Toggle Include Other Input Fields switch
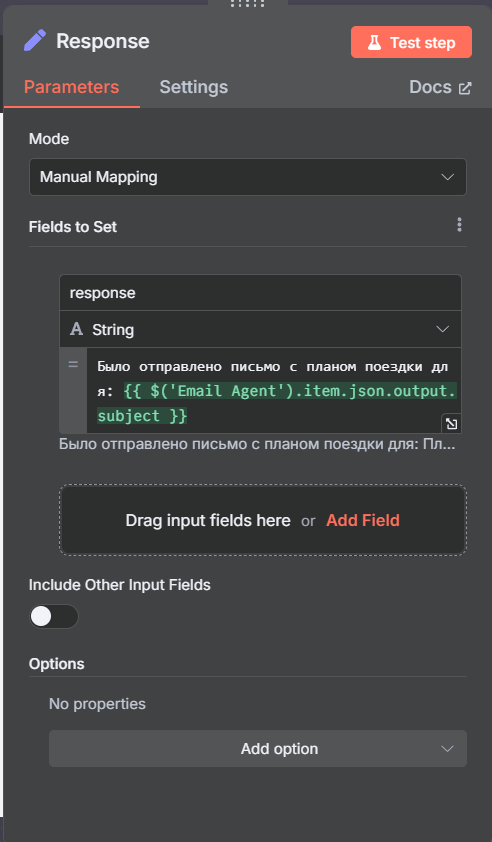 coord(54,616)
